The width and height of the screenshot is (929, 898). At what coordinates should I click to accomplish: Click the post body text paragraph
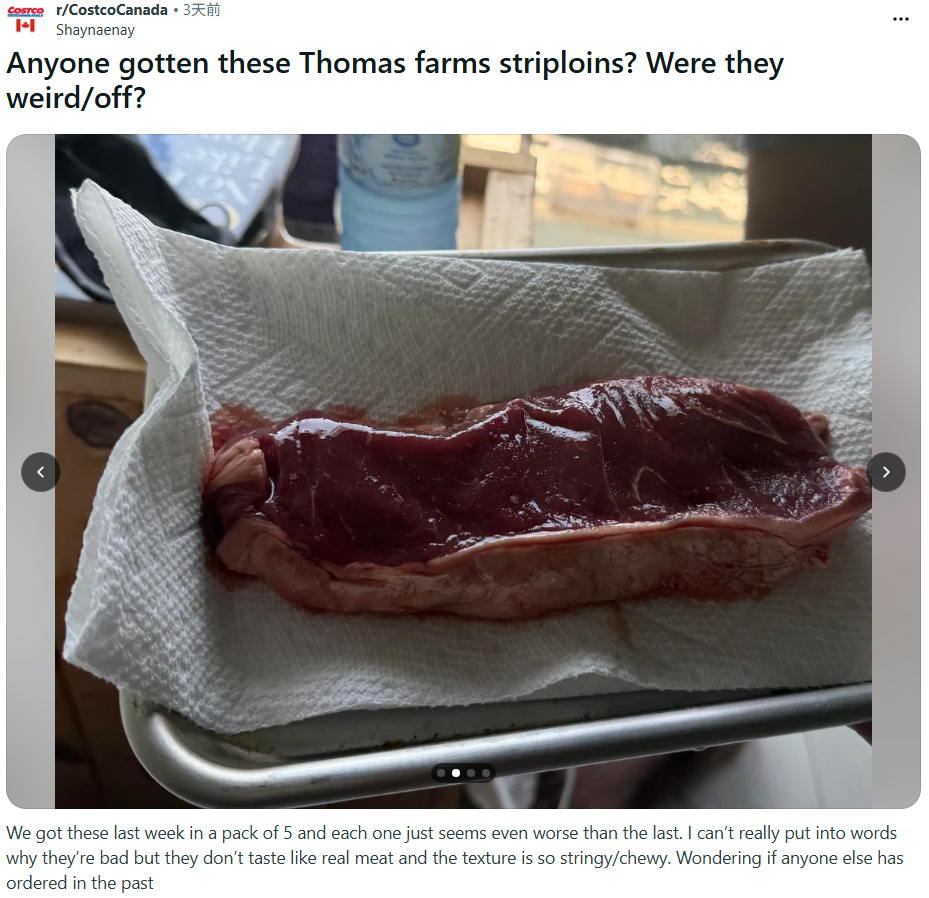[x=454, y=858]
